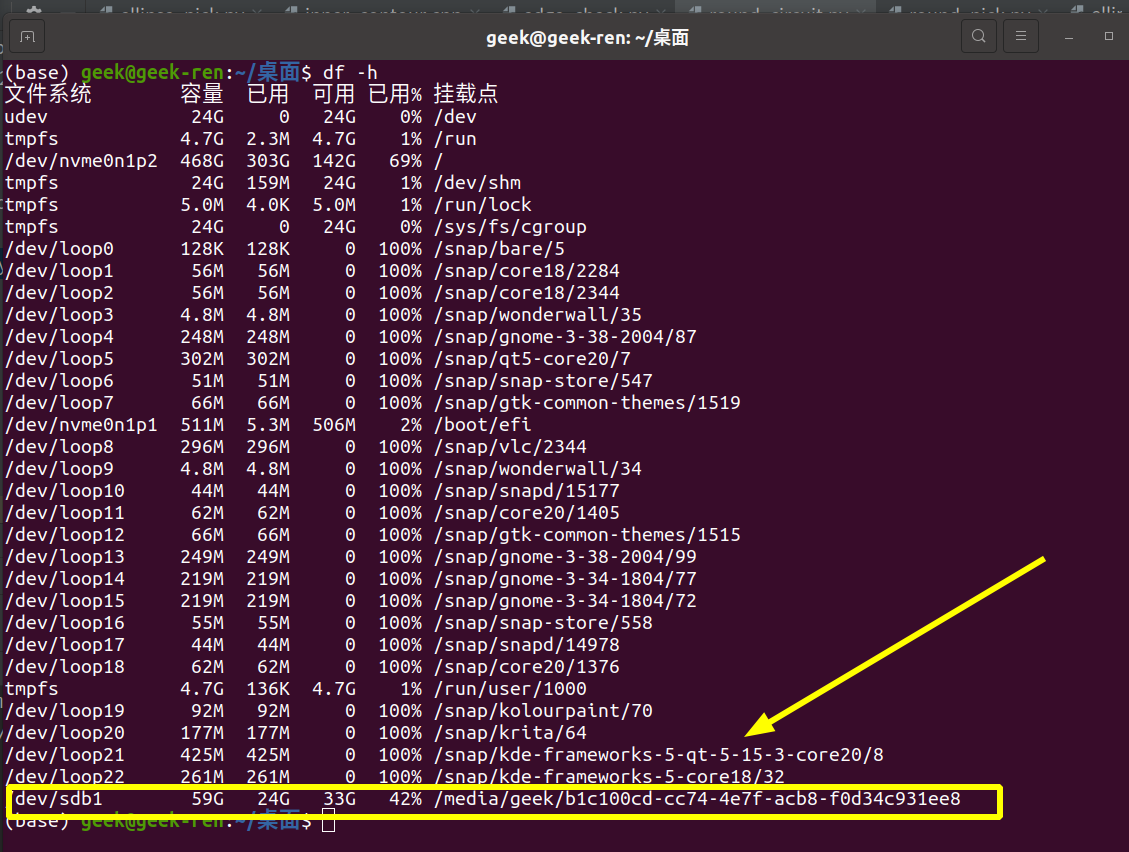The width and height of the screenshot is (1129, 852).
Task: Click the /dev/nvme0n1p2 device name
Action: click(81, 161)
